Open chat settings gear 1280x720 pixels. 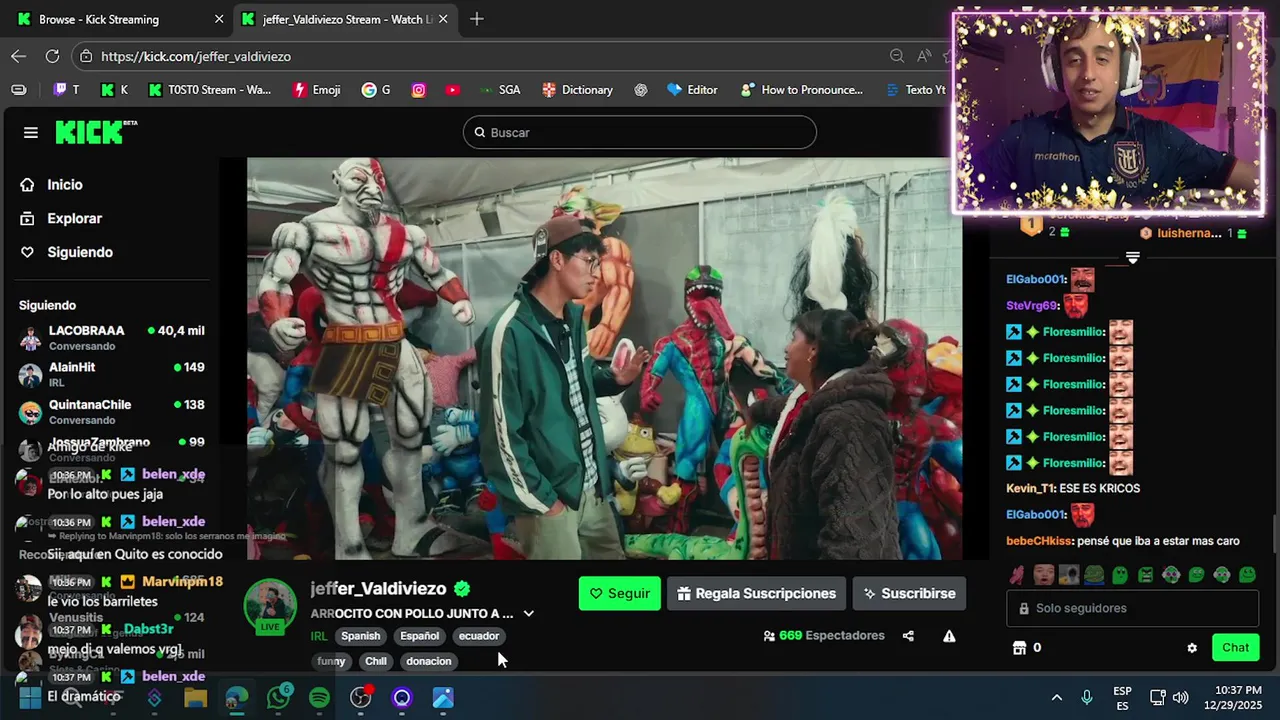[x=1192, y=648]
